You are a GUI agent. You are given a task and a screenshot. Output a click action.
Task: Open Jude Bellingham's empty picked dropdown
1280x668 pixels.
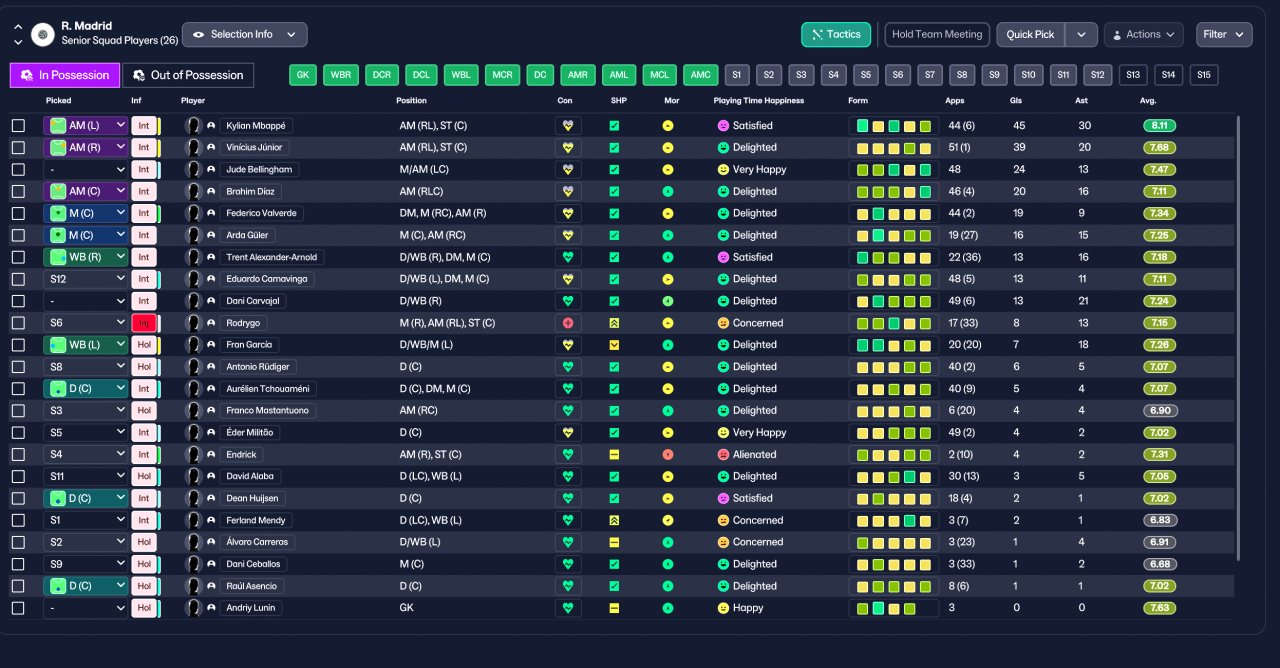86,170
